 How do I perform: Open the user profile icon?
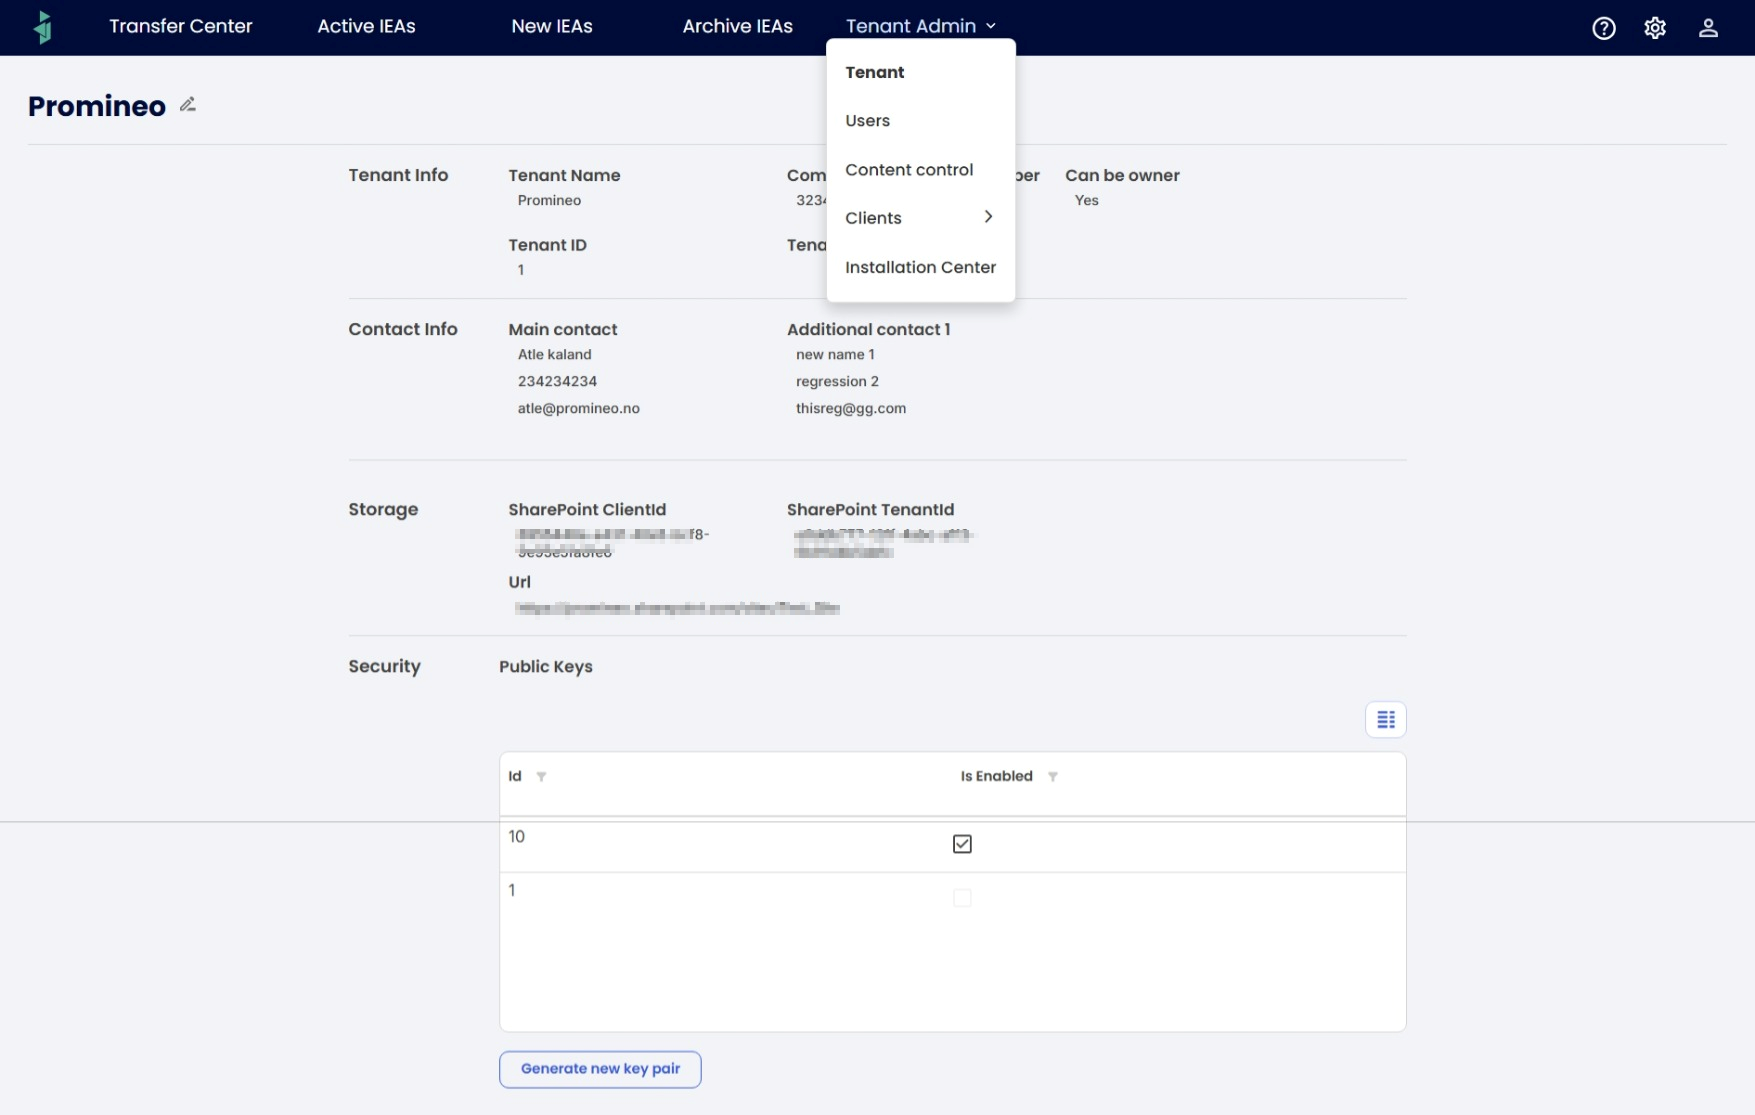coord(1708,28)
